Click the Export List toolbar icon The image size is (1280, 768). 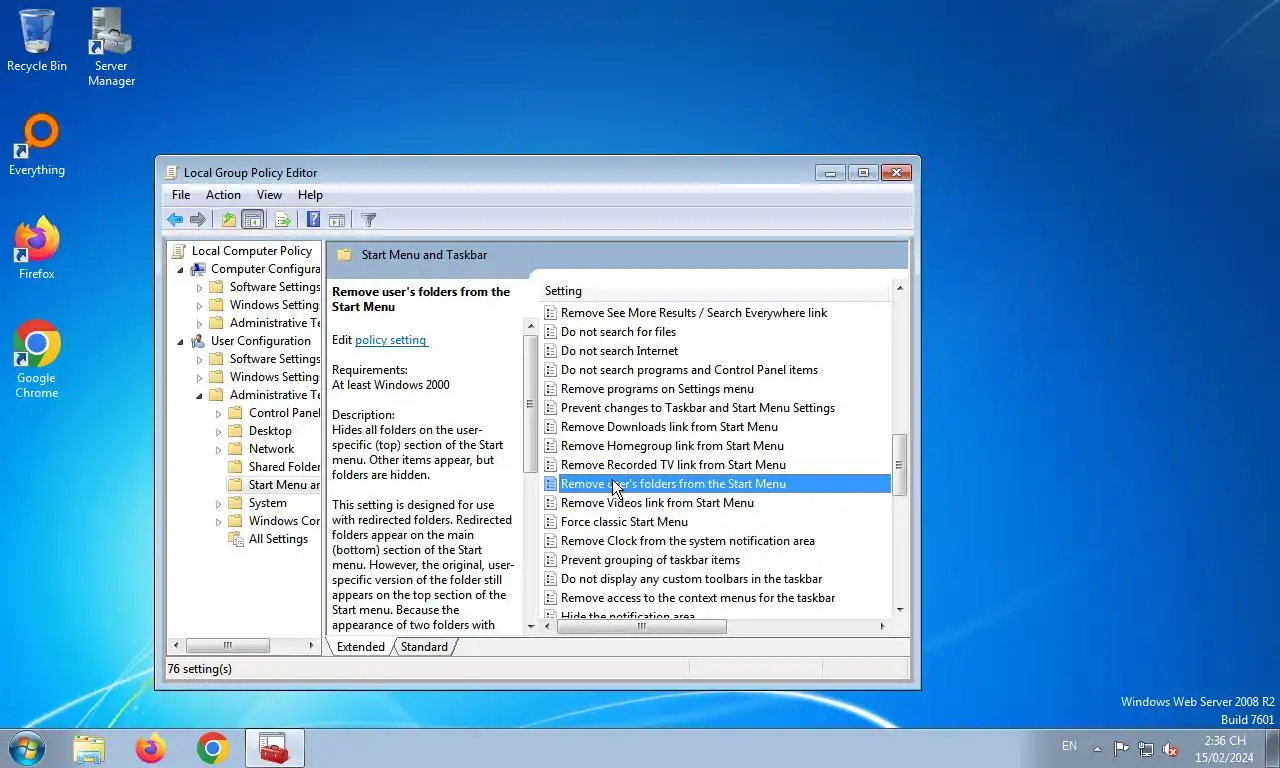pyautogui.click(x=283, y=220)
